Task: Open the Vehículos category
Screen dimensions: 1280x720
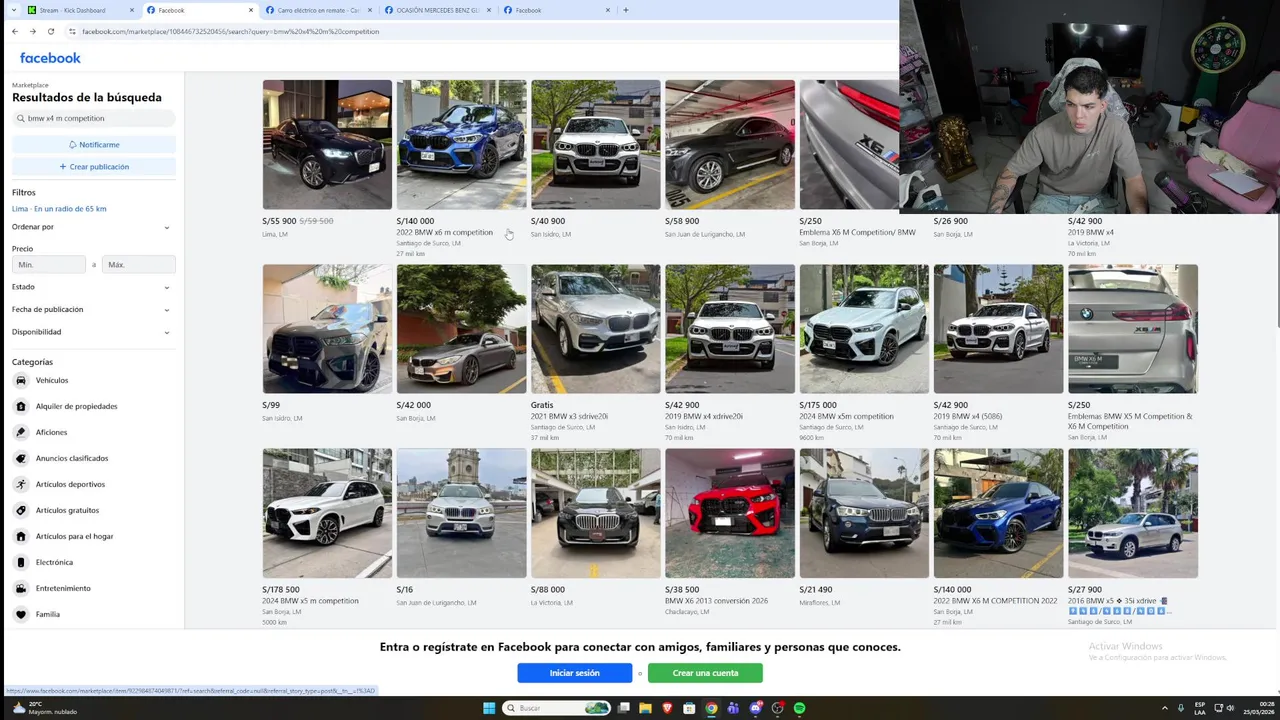Action: [52, 380]
